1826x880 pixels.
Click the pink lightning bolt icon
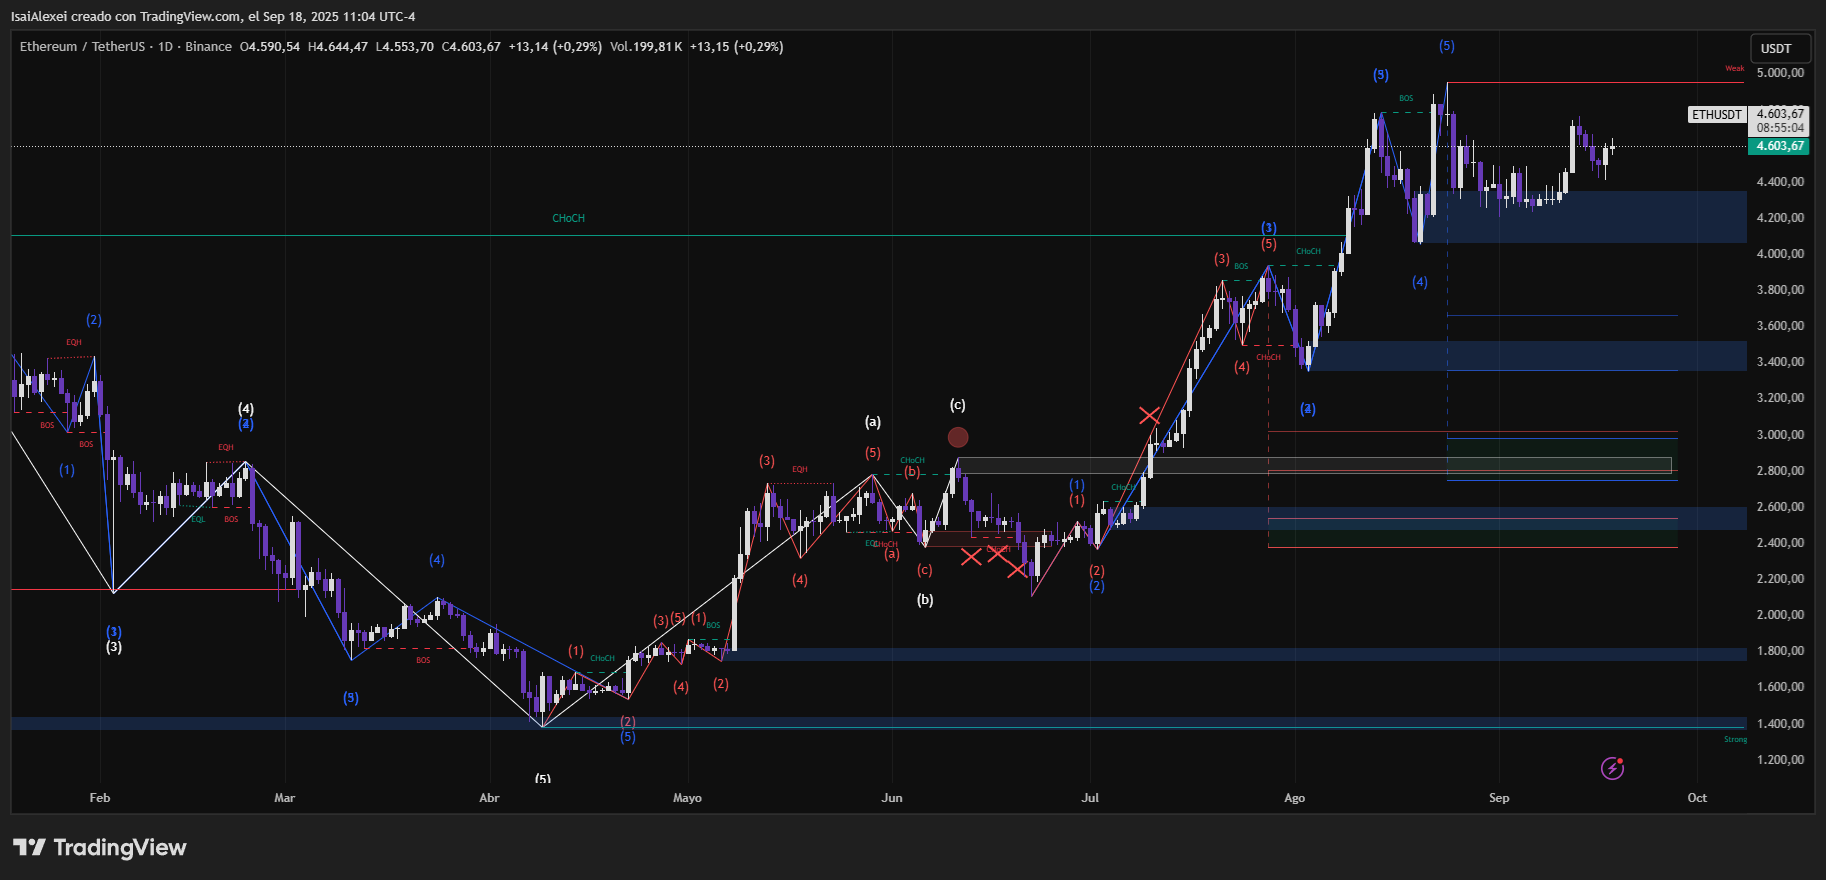(x=1612, y=768)
